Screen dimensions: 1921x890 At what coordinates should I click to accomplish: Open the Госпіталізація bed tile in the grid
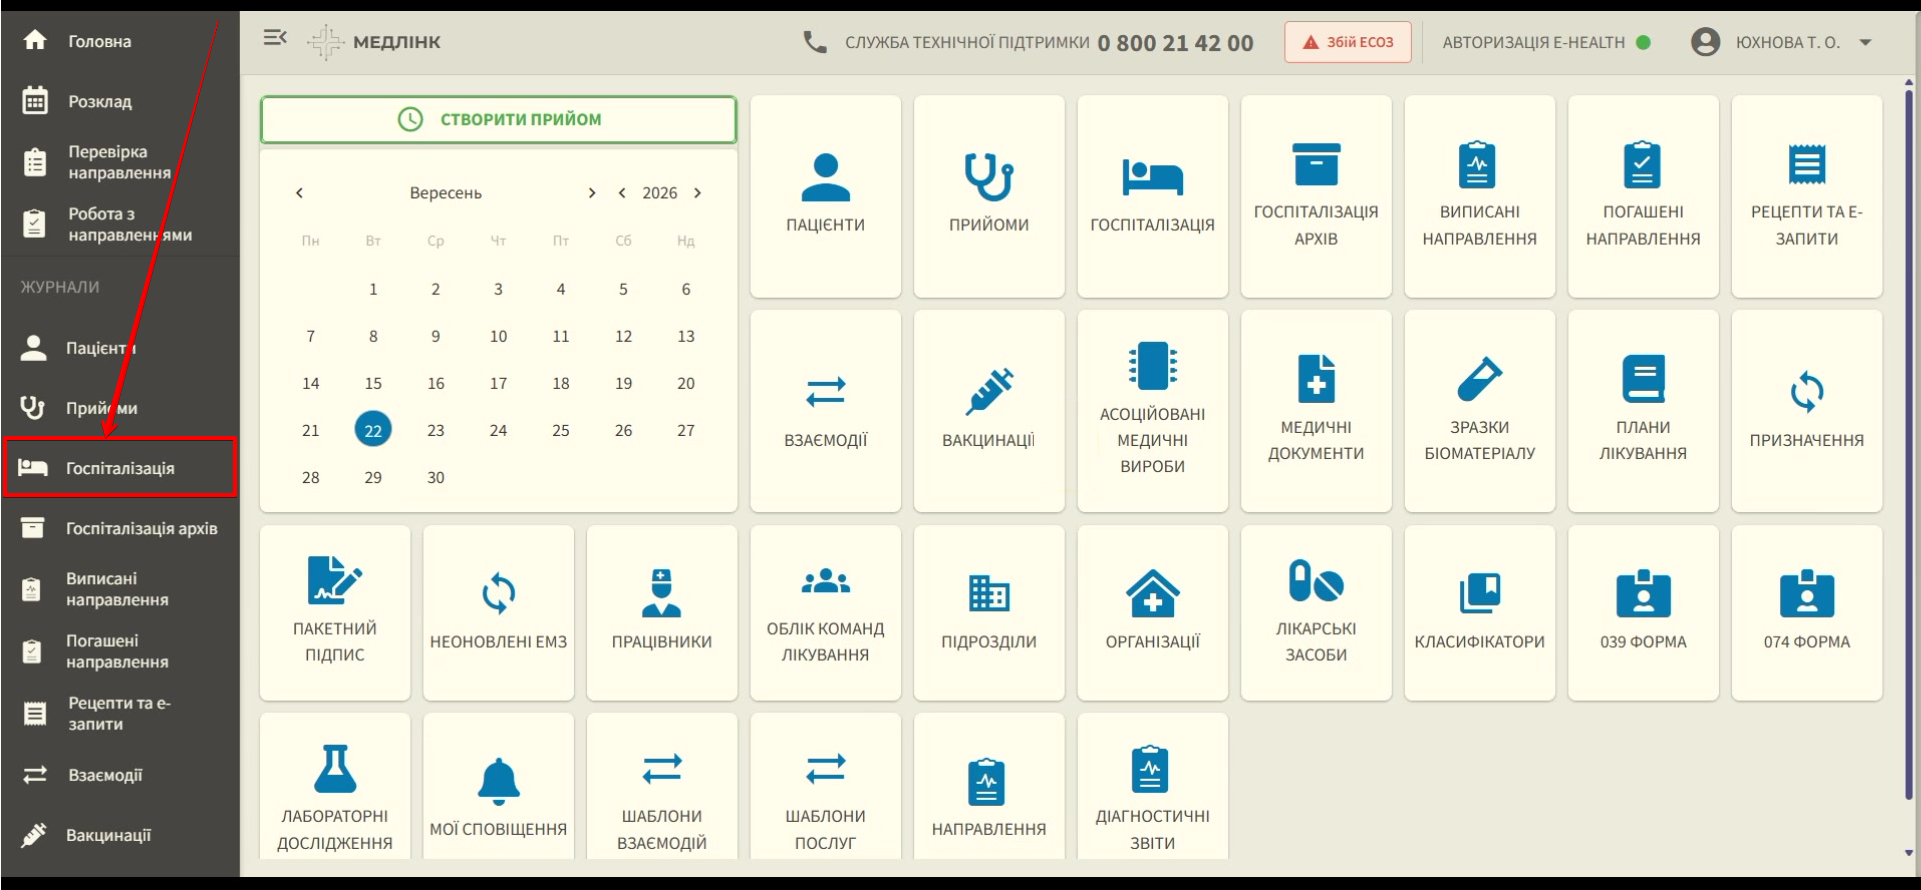coord(1152,196)
